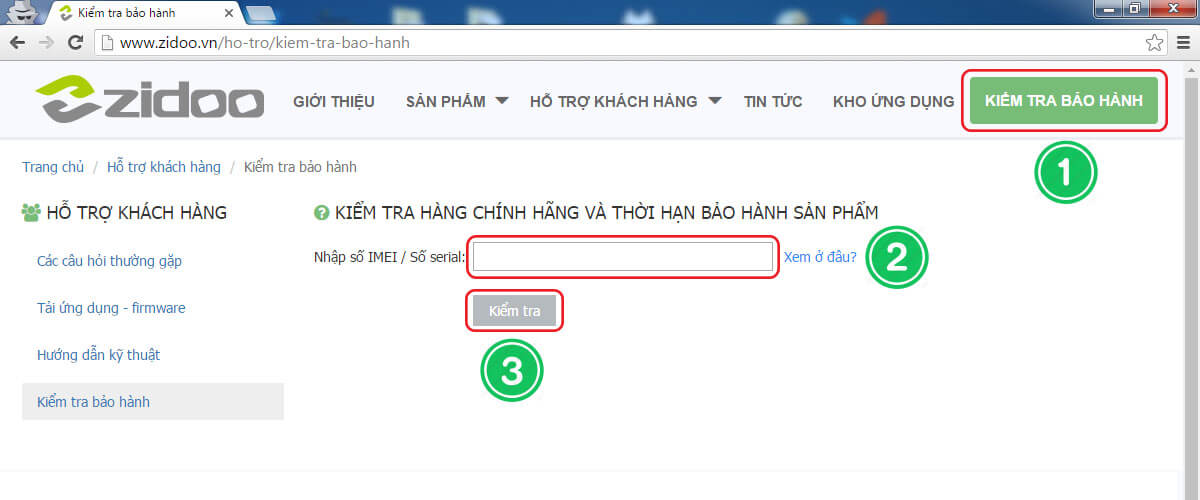The width and height of the screenshot is (1200, 500).
Task: Go to Trang chủ breadcrumb
Action: [53, 167]
